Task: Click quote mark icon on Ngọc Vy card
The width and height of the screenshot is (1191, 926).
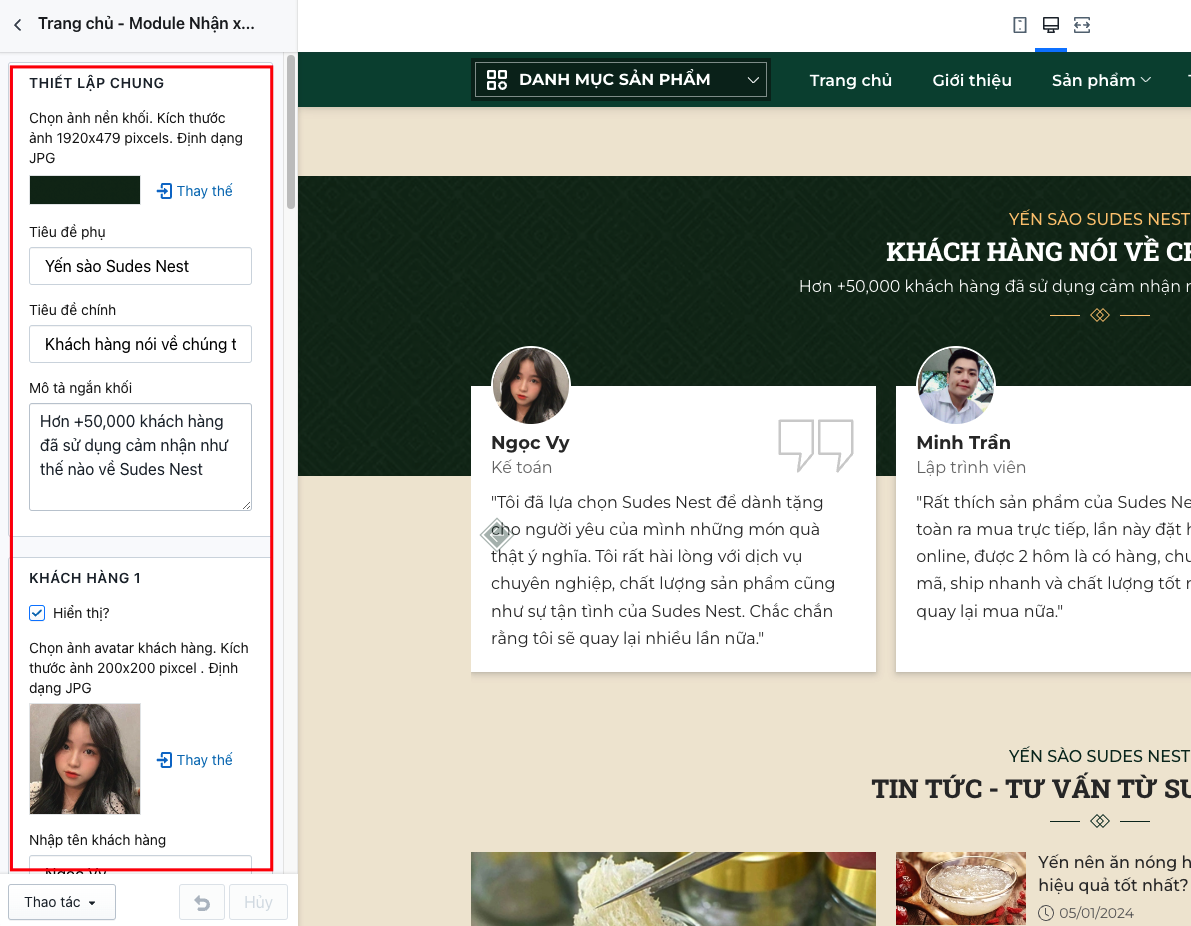Action: click(816, 445)
